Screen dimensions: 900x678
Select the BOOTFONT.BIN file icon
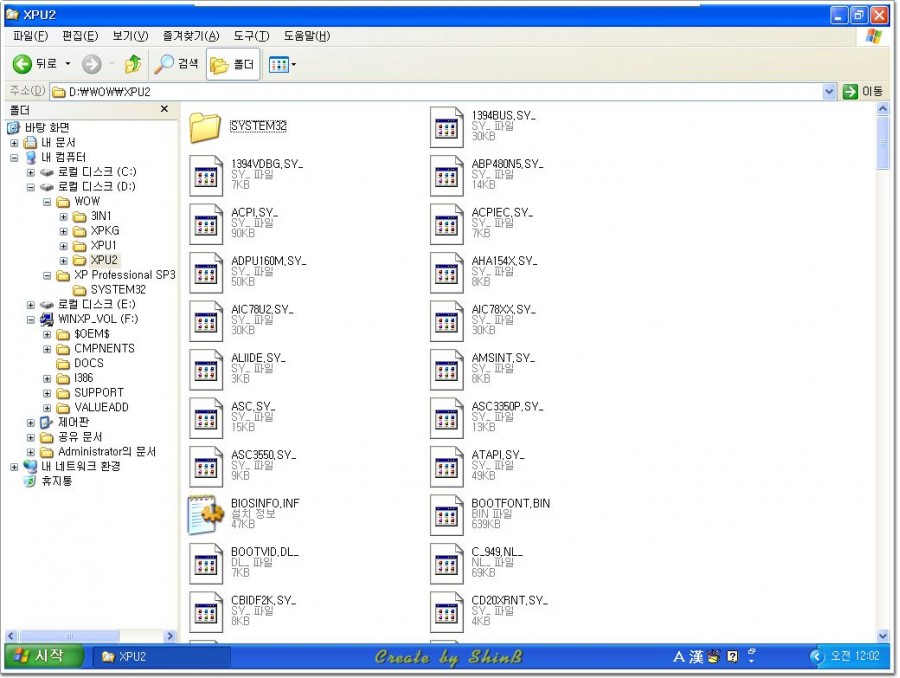tap(447, 515)
